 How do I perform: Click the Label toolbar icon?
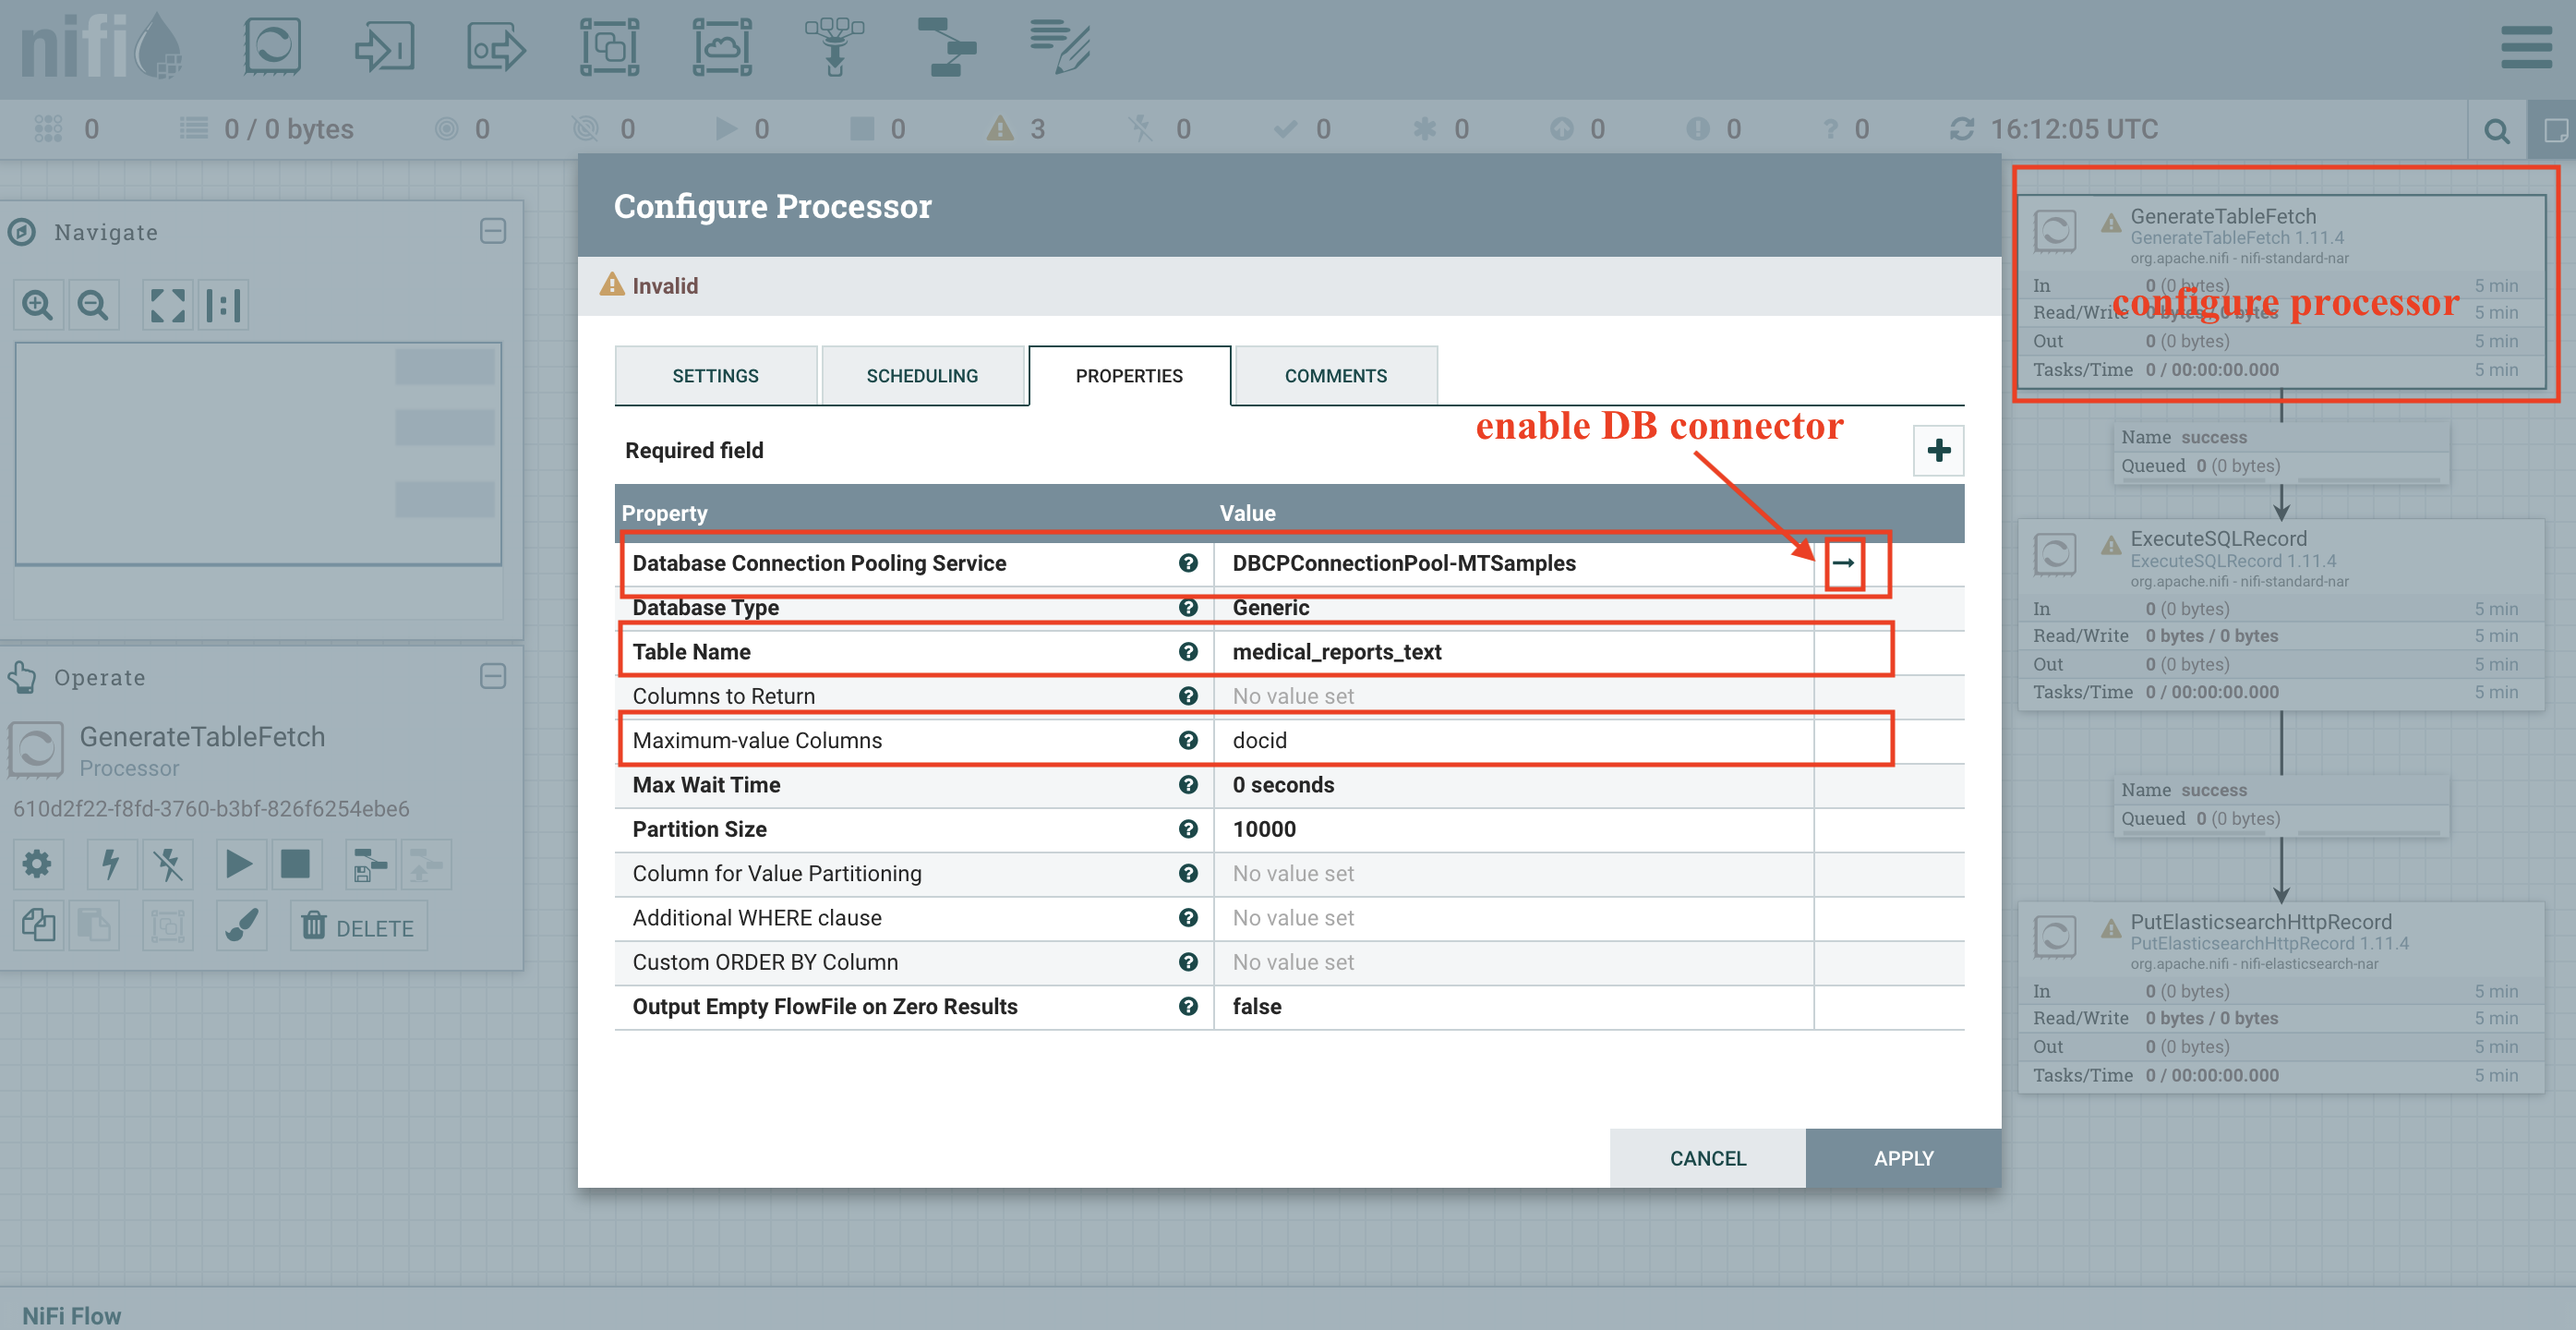coord(1060,47)
